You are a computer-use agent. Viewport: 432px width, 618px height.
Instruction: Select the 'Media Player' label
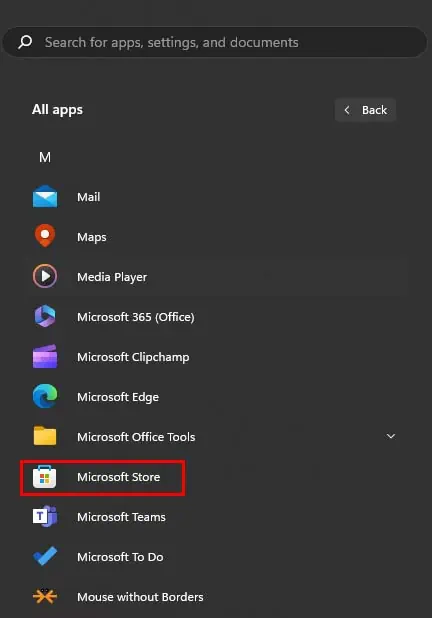112,277
